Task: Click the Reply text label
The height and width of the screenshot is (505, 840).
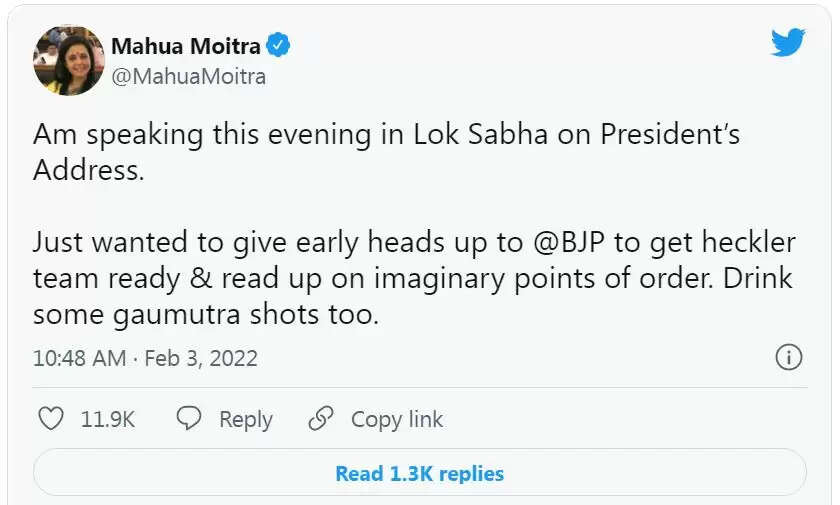Action: (x=246, y=419)
